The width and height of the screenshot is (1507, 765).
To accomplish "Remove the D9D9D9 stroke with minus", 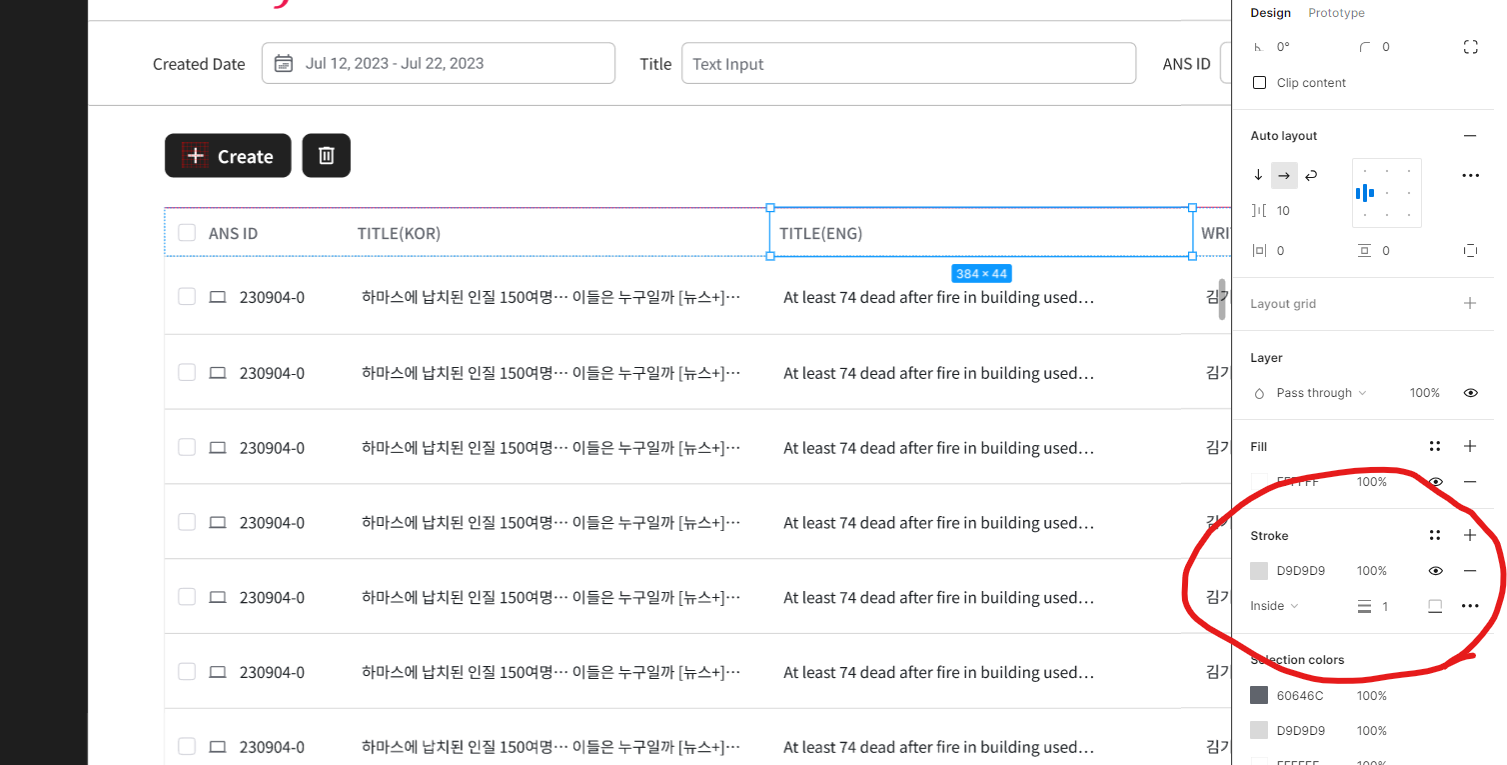I will tap(1470, 571).
